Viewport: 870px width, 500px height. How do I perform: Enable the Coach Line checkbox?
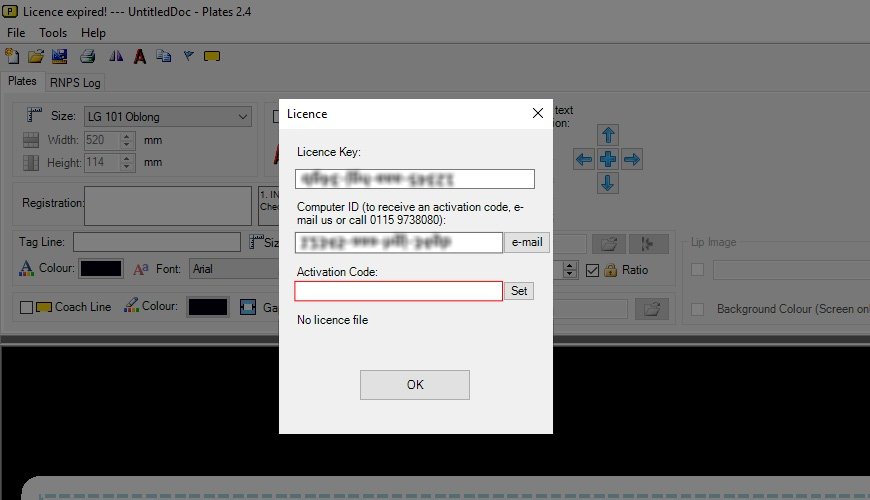pyautogui.click(x=26, y=307)
